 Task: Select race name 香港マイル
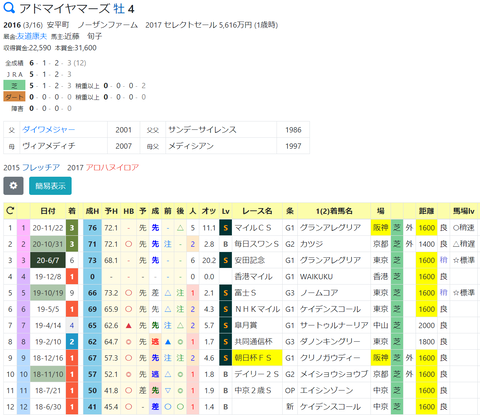[x=253, y=277]
